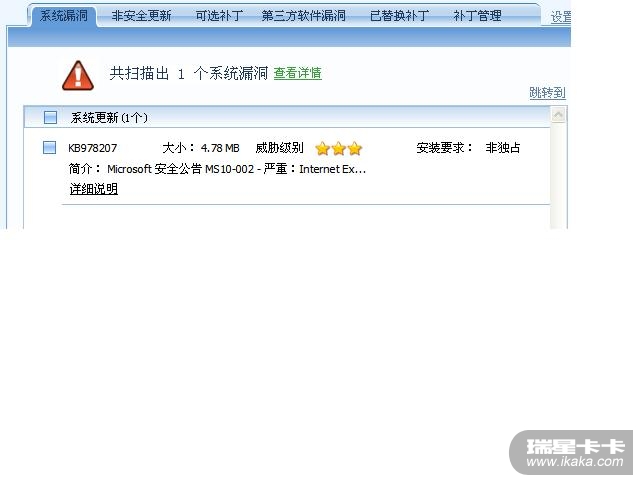Click the Microsoft 安全公告 MS10-002 description text

(237, 169)
